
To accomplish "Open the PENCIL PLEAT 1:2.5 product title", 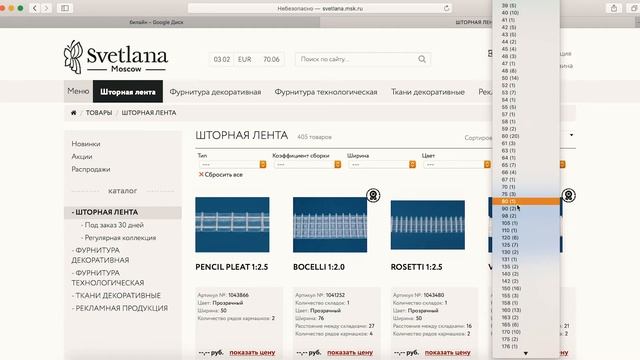I will pyautogui.click(x=232, y=267).
